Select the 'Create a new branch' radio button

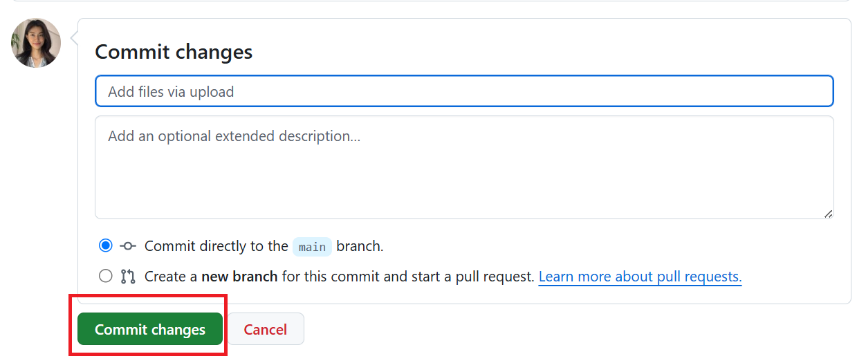pyautogui.click(x=105, y=276)
